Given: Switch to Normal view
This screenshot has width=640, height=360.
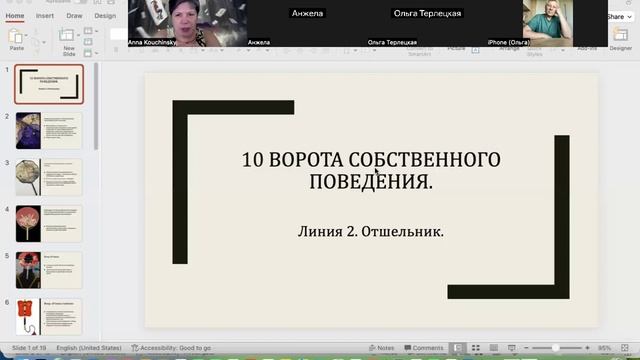Looking at the screenshot, I should point(458,348).
